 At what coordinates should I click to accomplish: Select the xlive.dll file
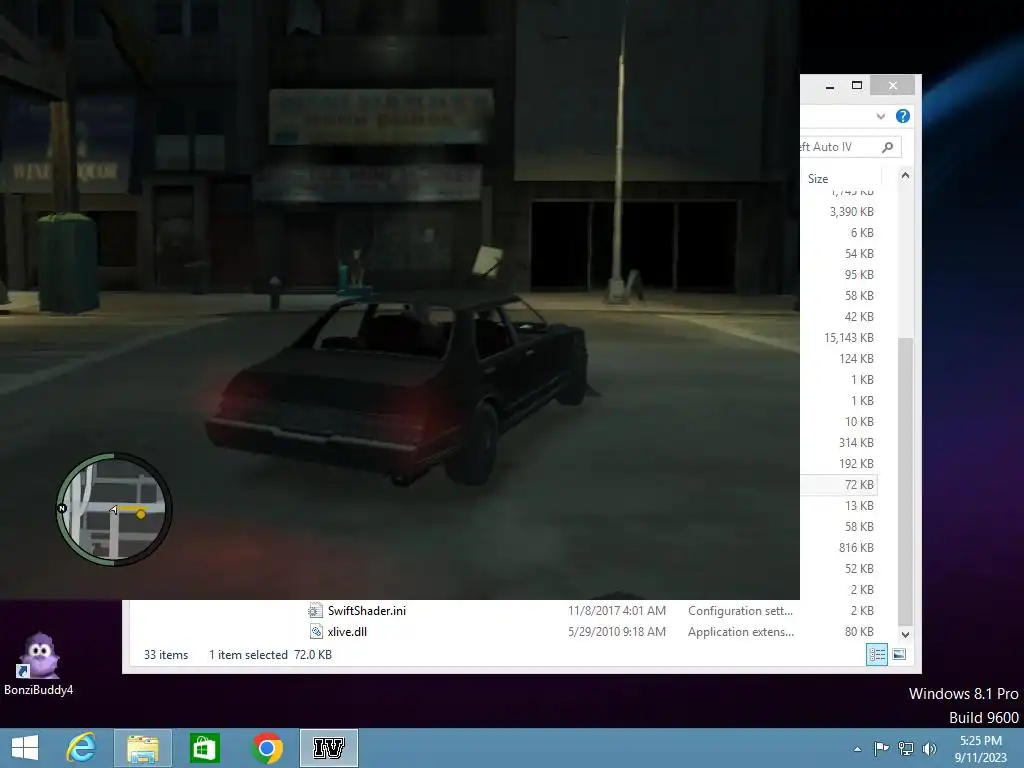[x=347, y=632]
